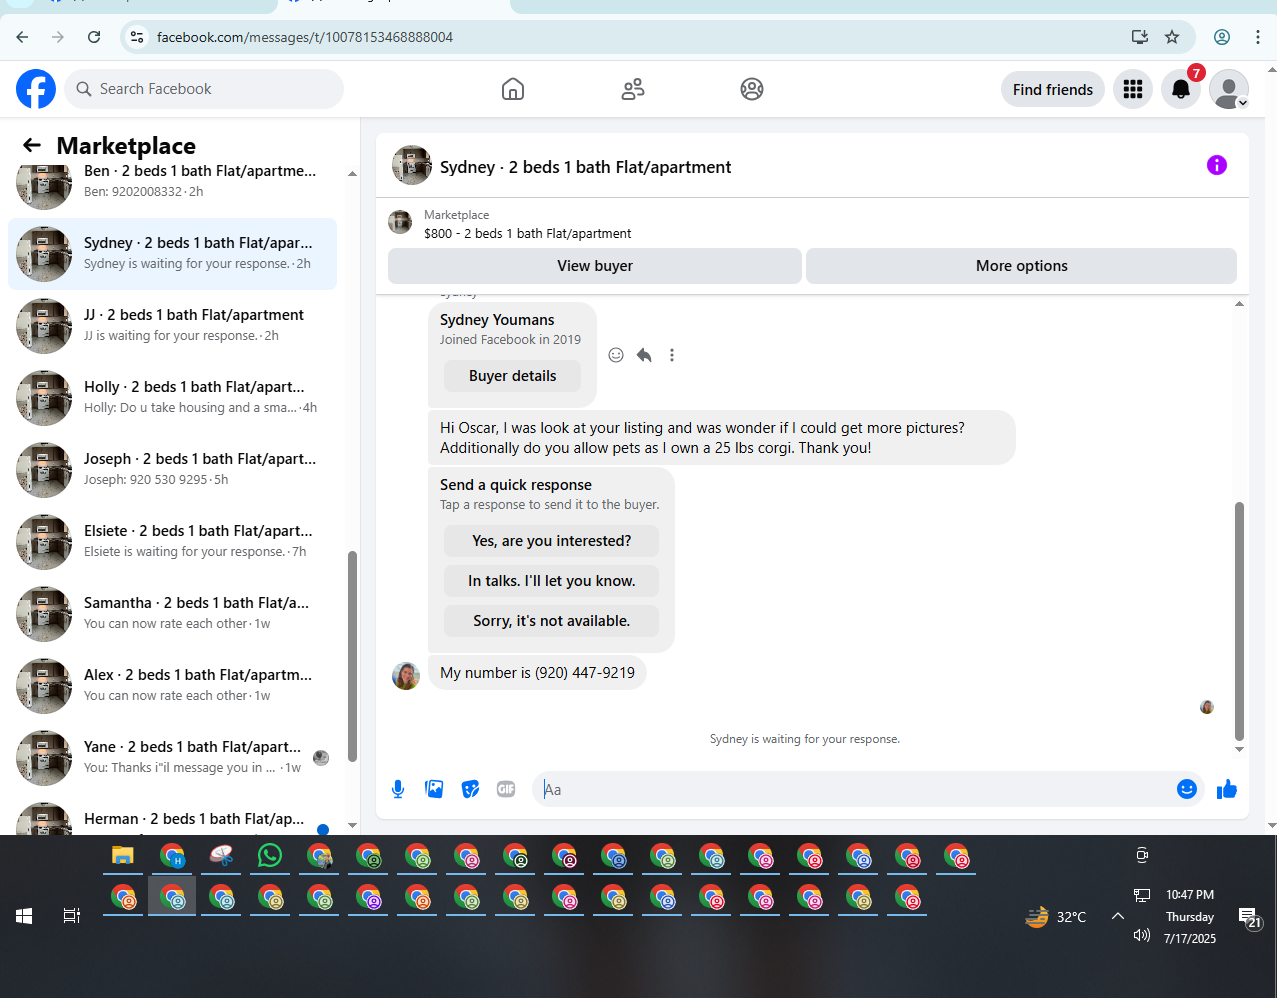Click the attach photo icon in composer
The height and width of the screenshot is (998, 1277).
tap(434, 789)
